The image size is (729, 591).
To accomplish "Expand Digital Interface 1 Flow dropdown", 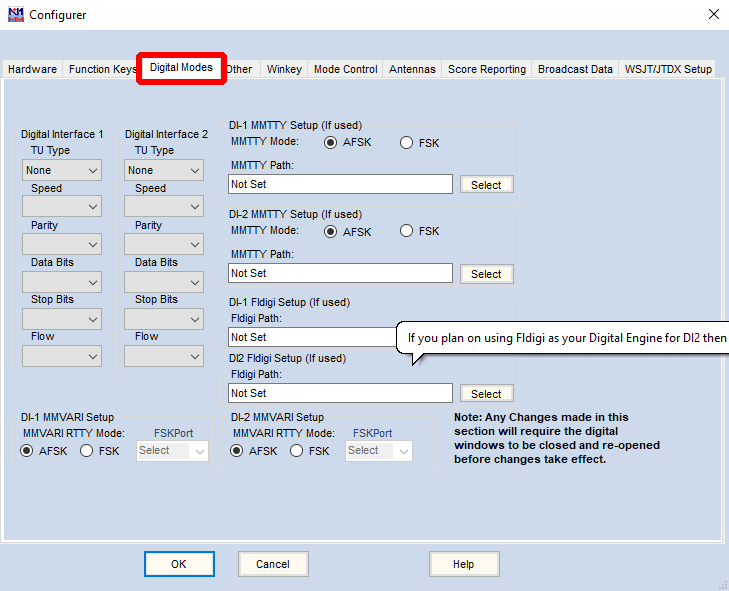I will point(62,357).
